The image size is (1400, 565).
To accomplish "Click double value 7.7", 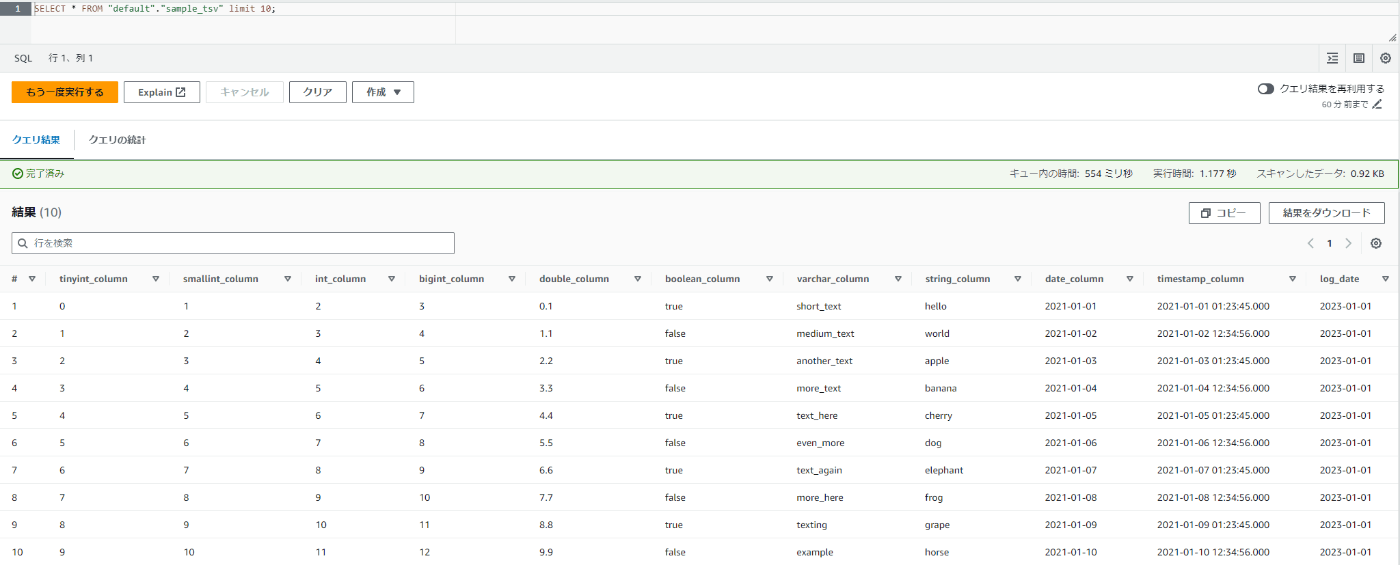I will [545, 497].
